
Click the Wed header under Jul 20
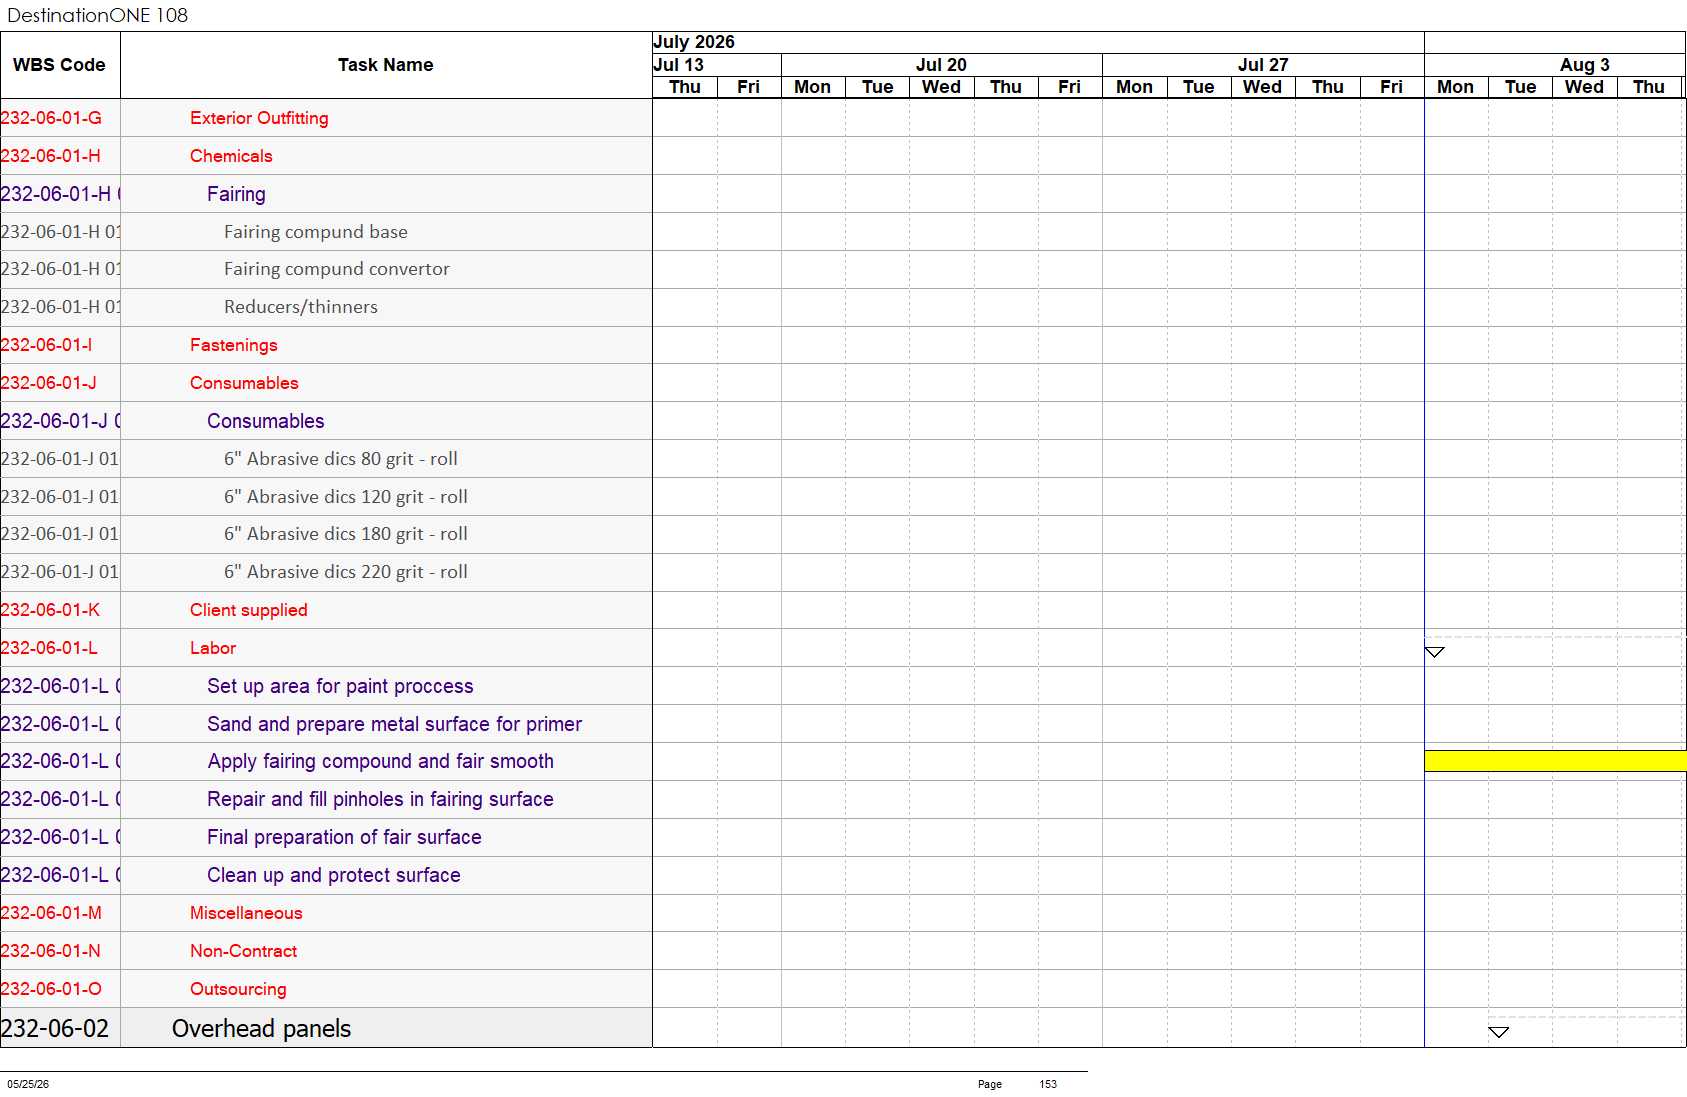[x=942, y=87]
